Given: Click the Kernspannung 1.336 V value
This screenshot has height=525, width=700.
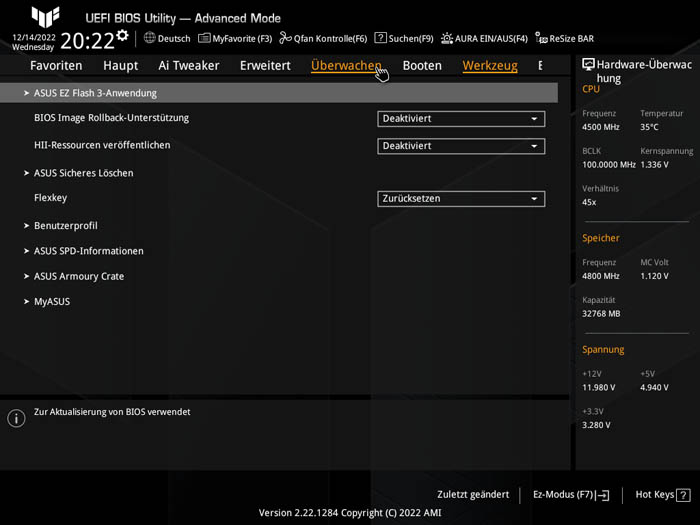Looking at the screenshot, I should [x=654, y=165].
